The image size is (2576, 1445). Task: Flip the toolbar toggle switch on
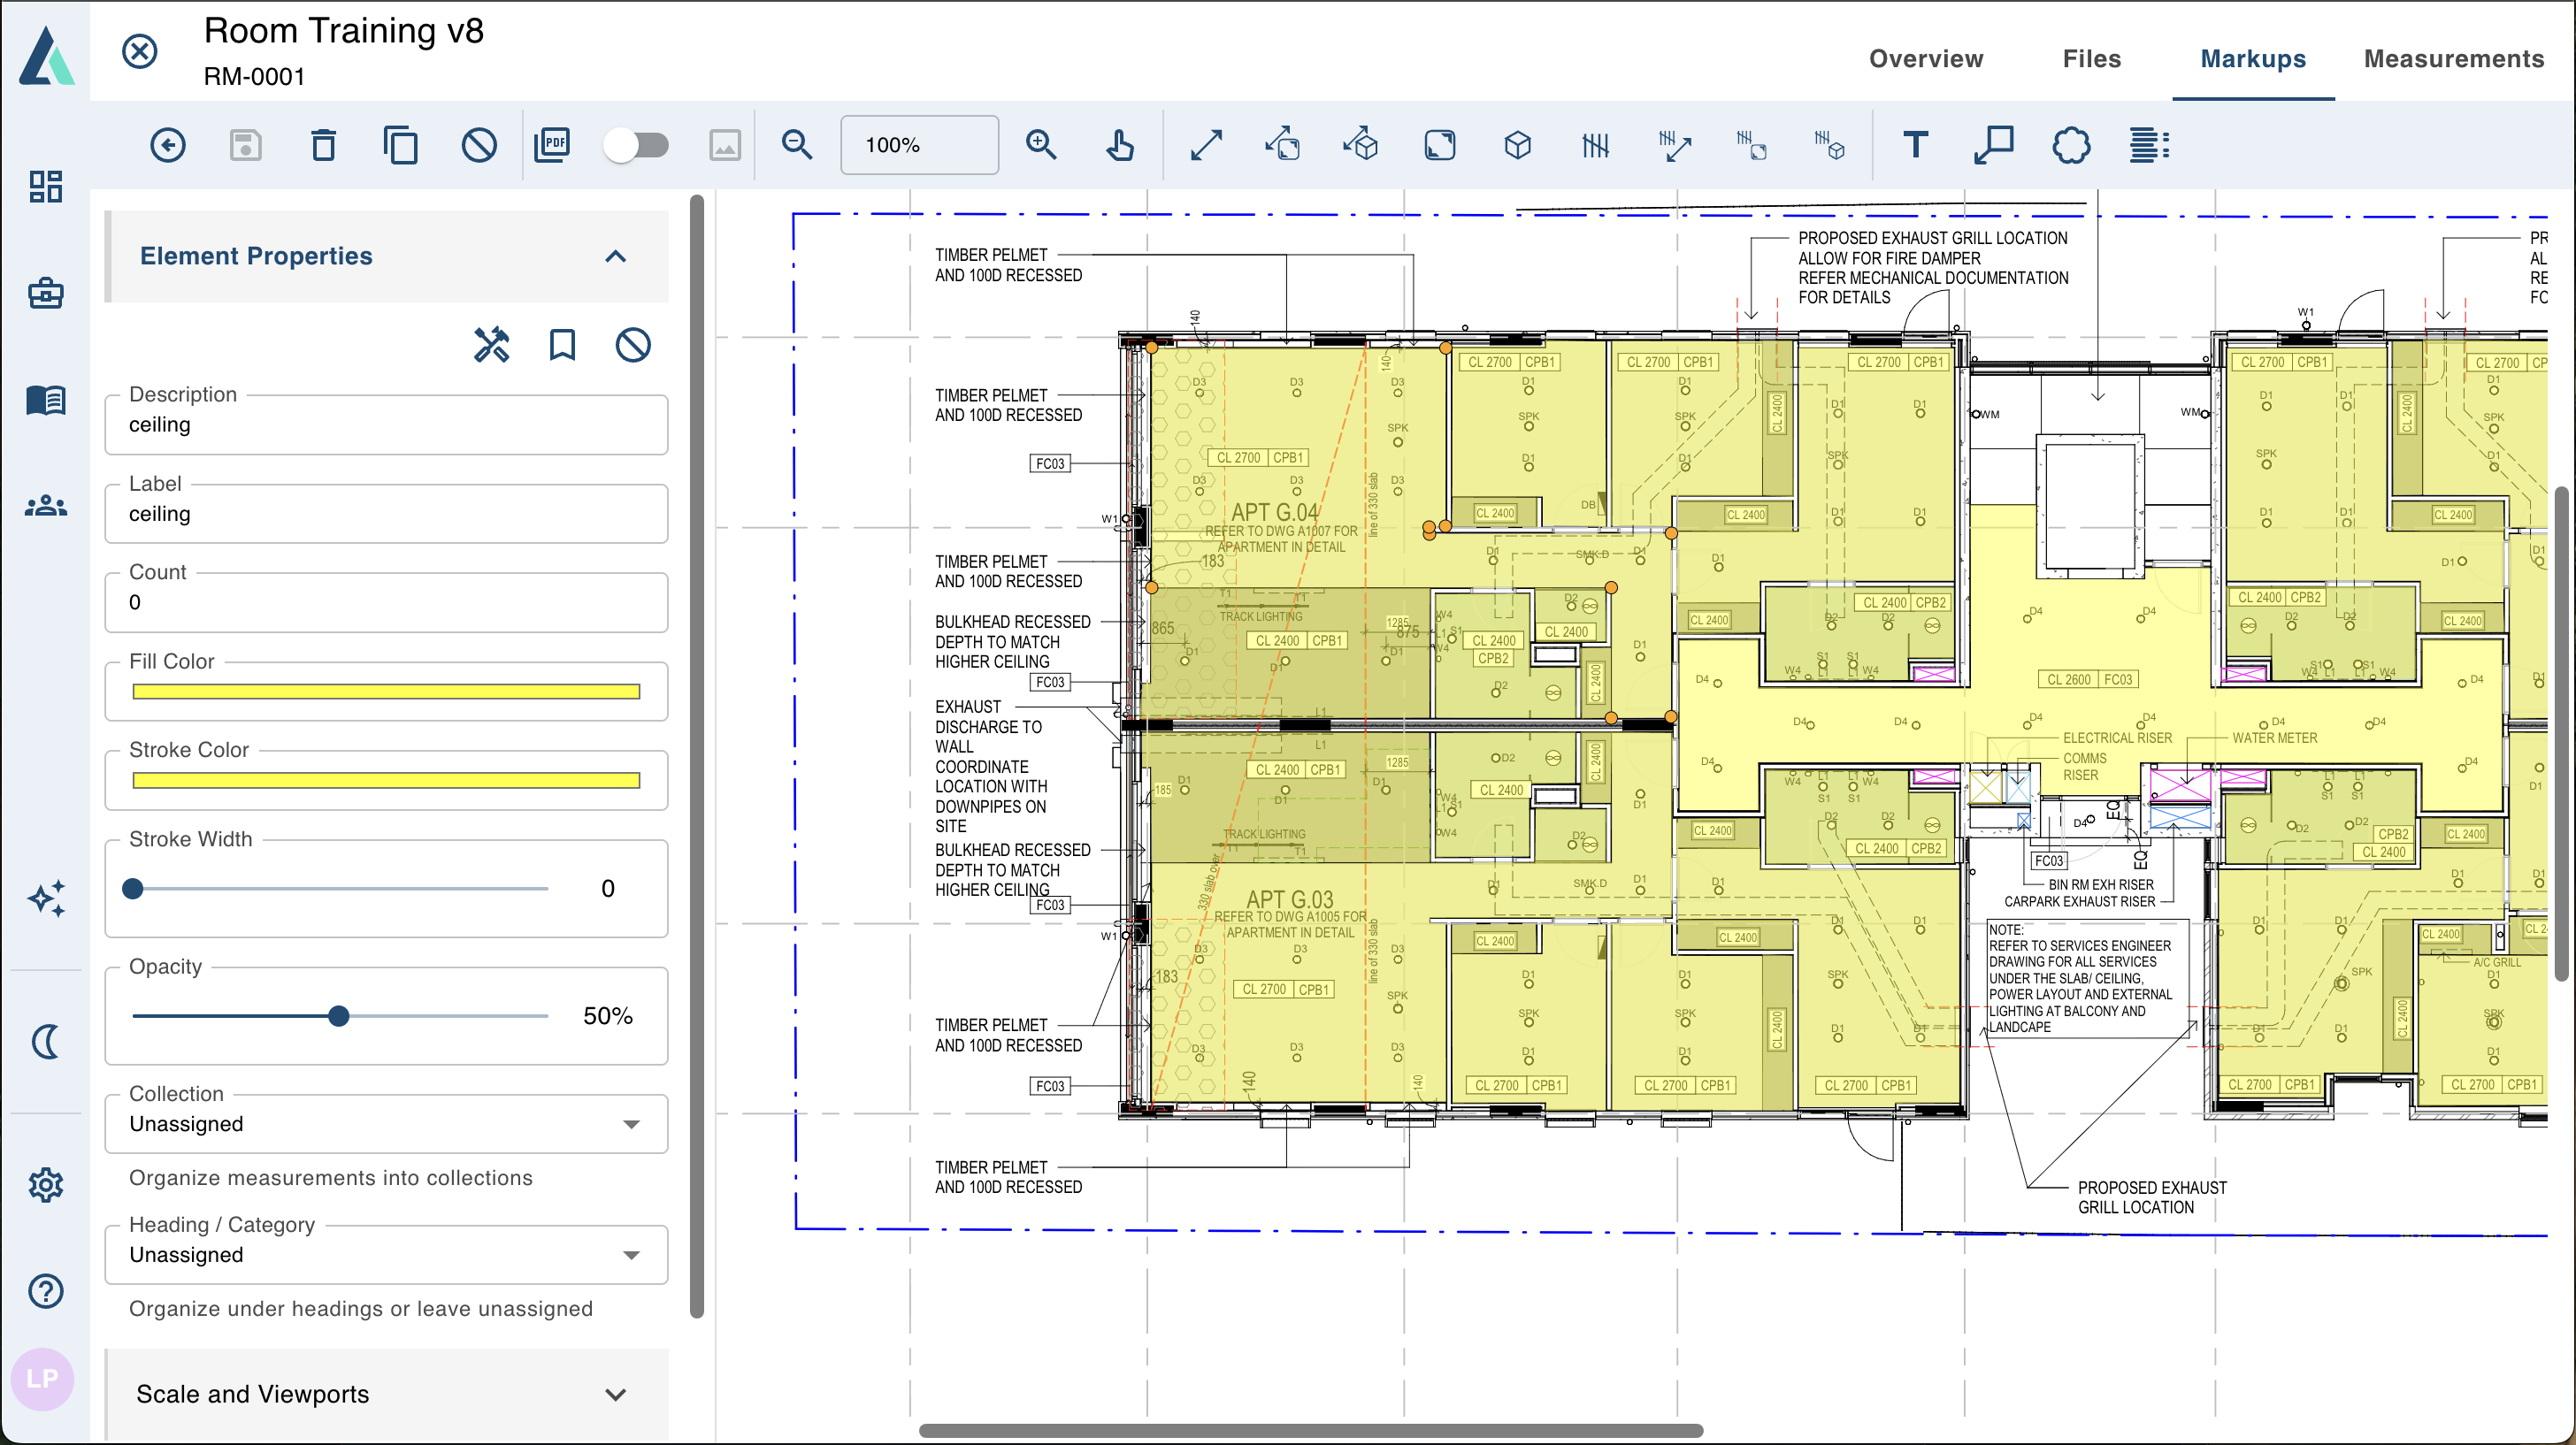click(x=637, y=145)
